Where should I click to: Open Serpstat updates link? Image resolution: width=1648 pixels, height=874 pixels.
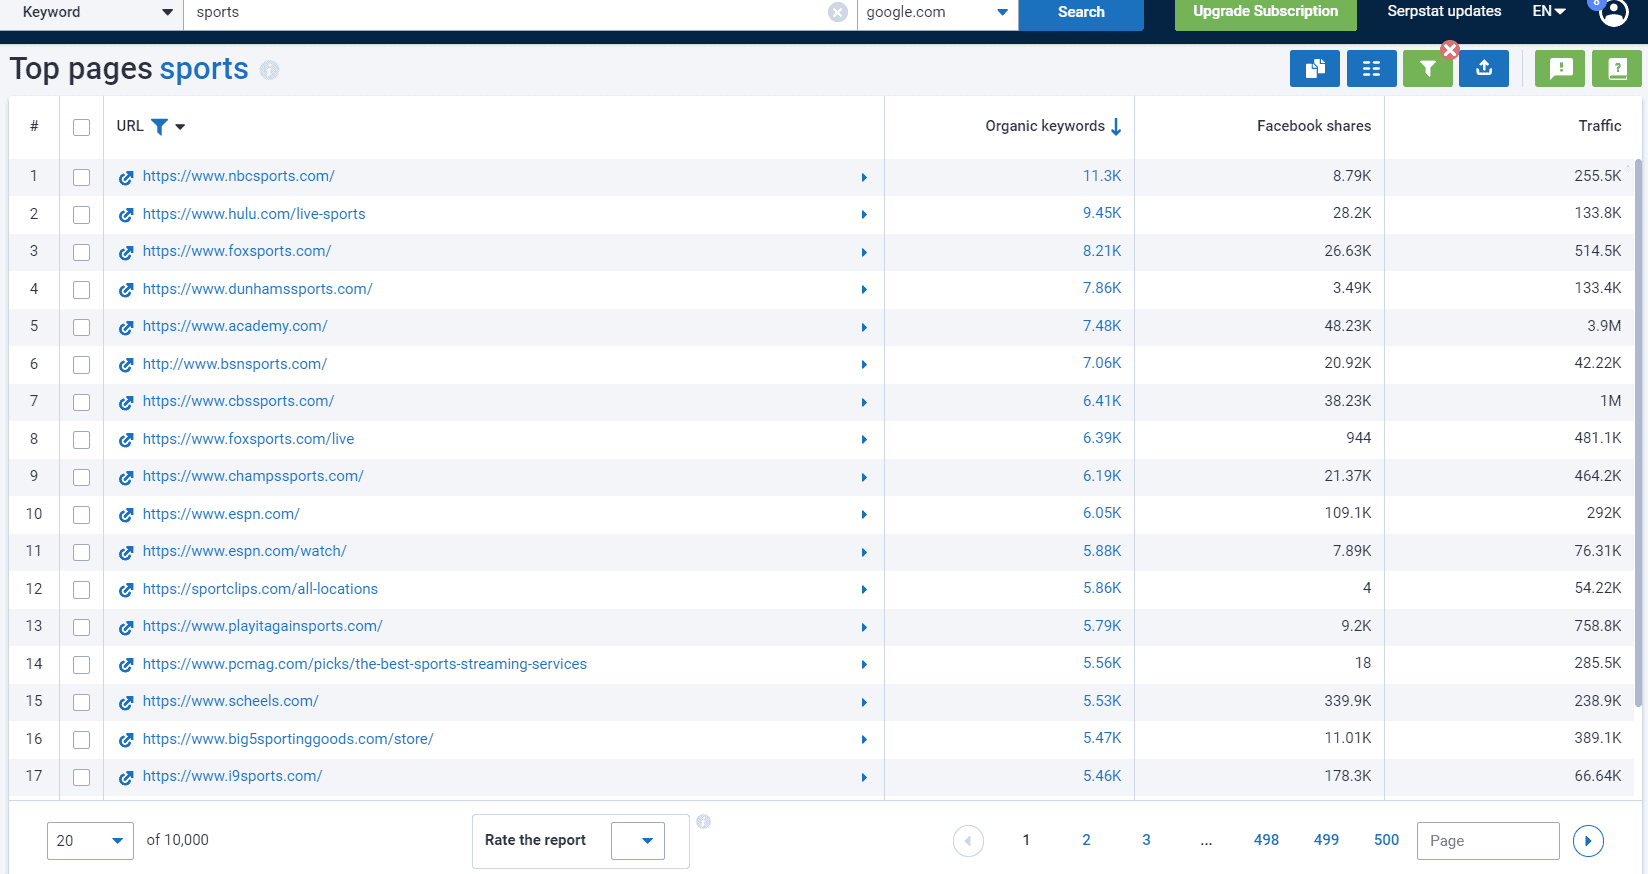click(1444, 11)
